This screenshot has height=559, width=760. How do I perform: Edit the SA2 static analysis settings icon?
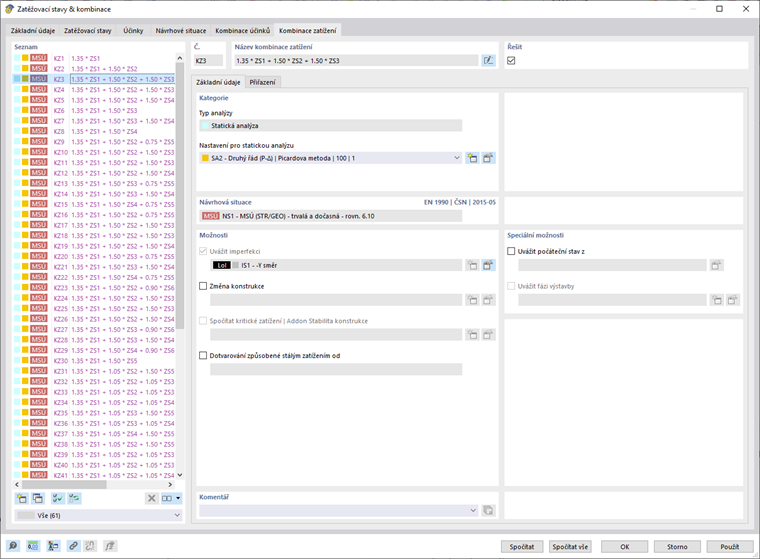click(488, 158)
